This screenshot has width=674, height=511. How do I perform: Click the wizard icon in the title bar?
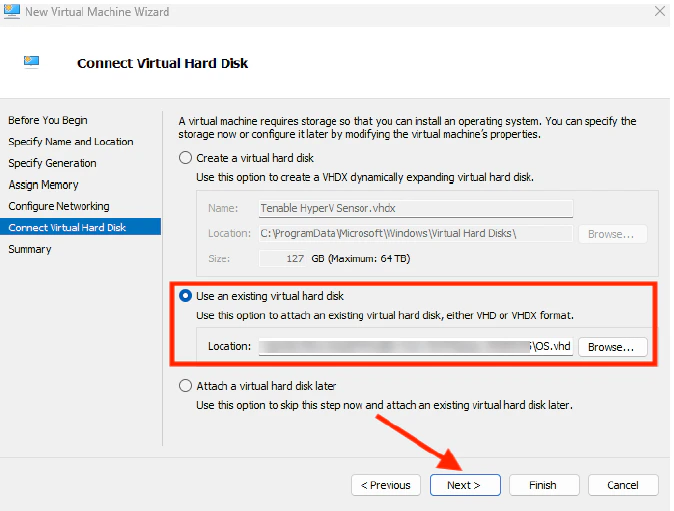(x=11, y=12)
